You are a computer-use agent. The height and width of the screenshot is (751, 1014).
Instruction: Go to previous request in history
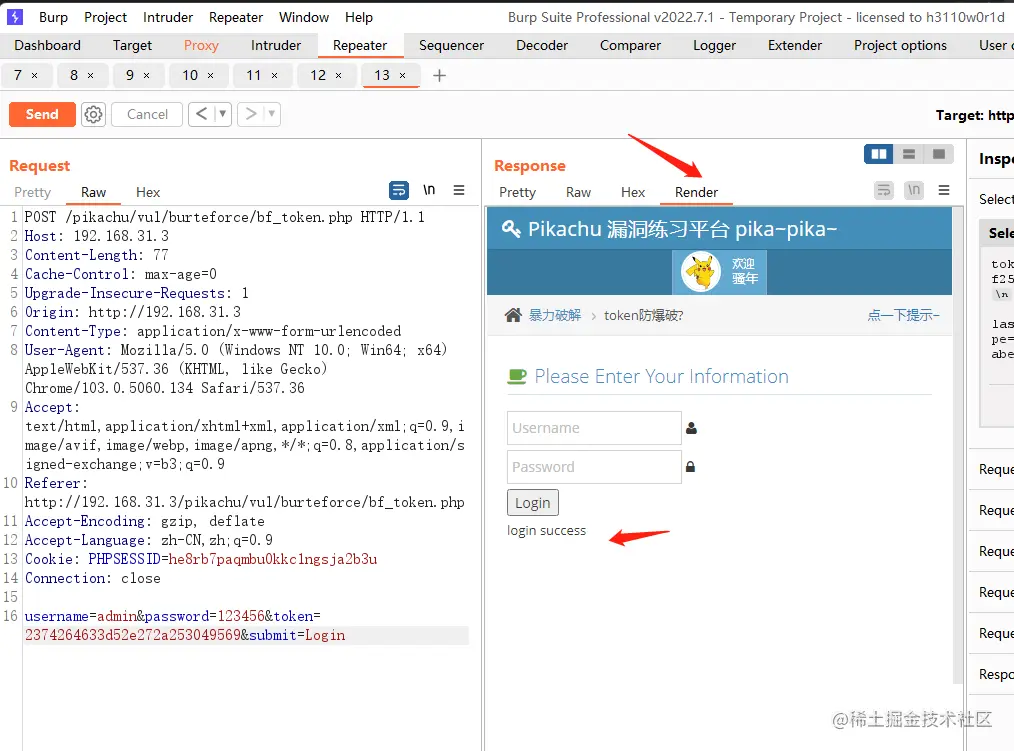[x=201, y=114]
